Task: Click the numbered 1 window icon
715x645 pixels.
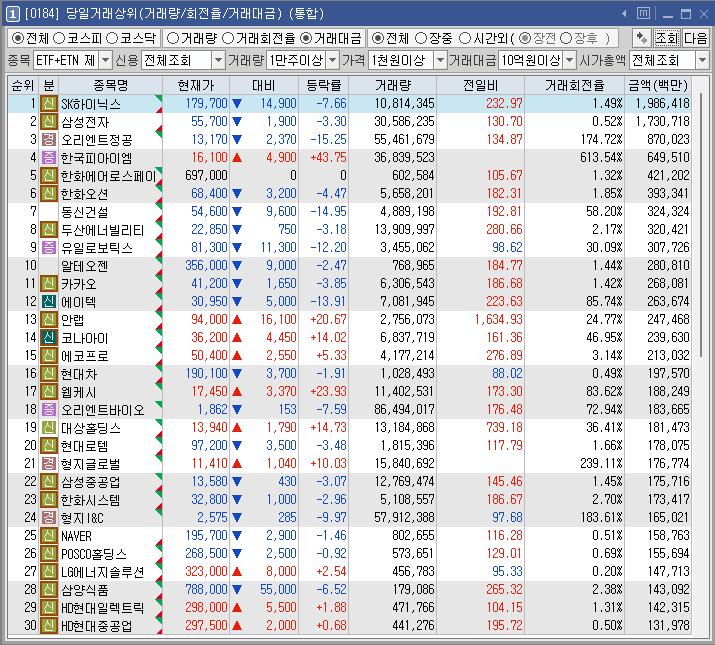Action: pyautogui.click(x=12, y=14)
